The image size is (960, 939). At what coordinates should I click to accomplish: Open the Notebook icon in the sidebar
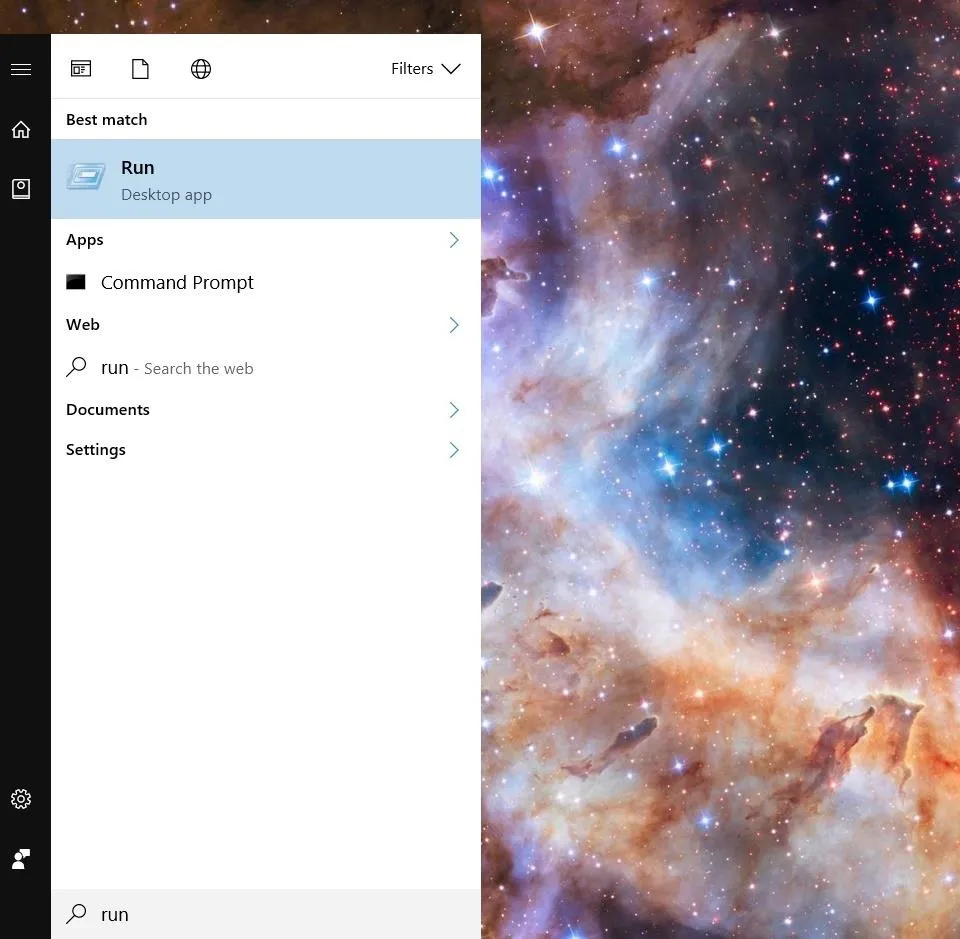click(x=21, y=189)
